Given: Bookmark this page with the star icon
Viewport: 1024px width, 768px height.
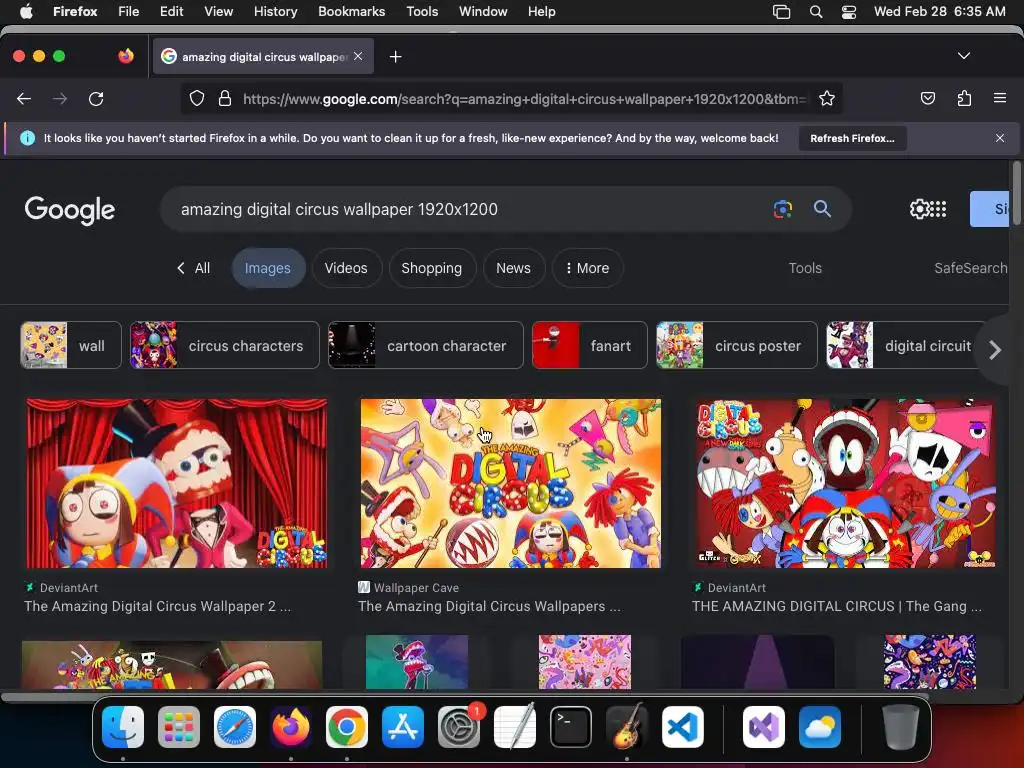Looking at the screenshot, I should click(827, 99).
